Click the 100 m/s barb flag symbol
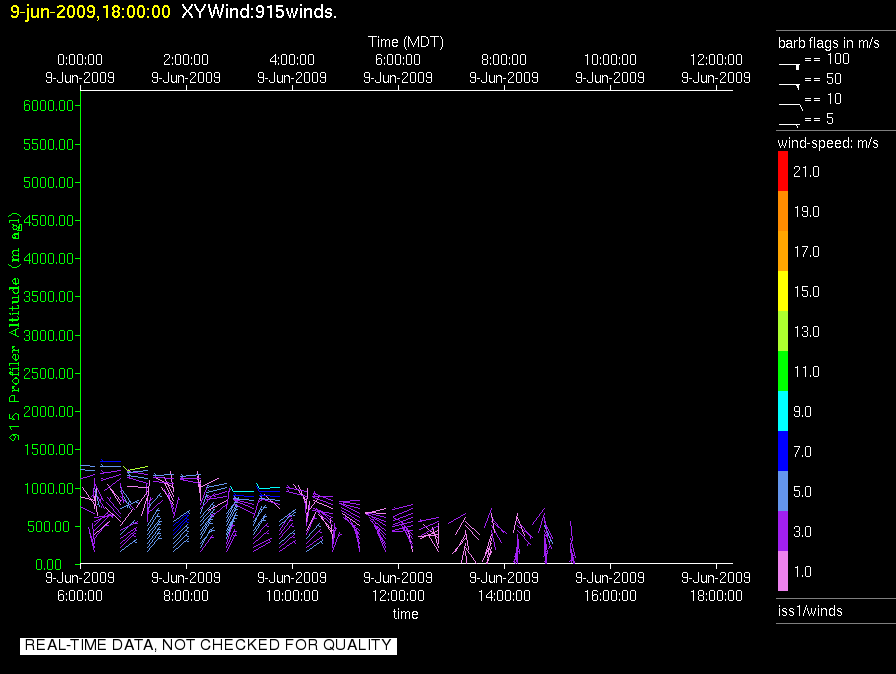The width and height of the screenshot is (896, 674). [790, 63]
